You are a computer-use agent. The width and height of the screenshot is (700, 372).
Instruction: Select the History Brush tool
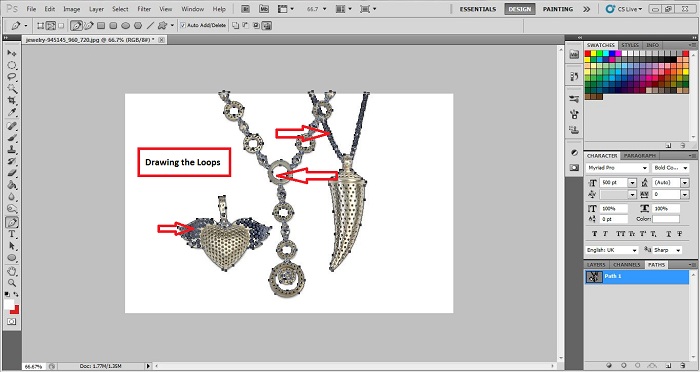pos(12,161)
